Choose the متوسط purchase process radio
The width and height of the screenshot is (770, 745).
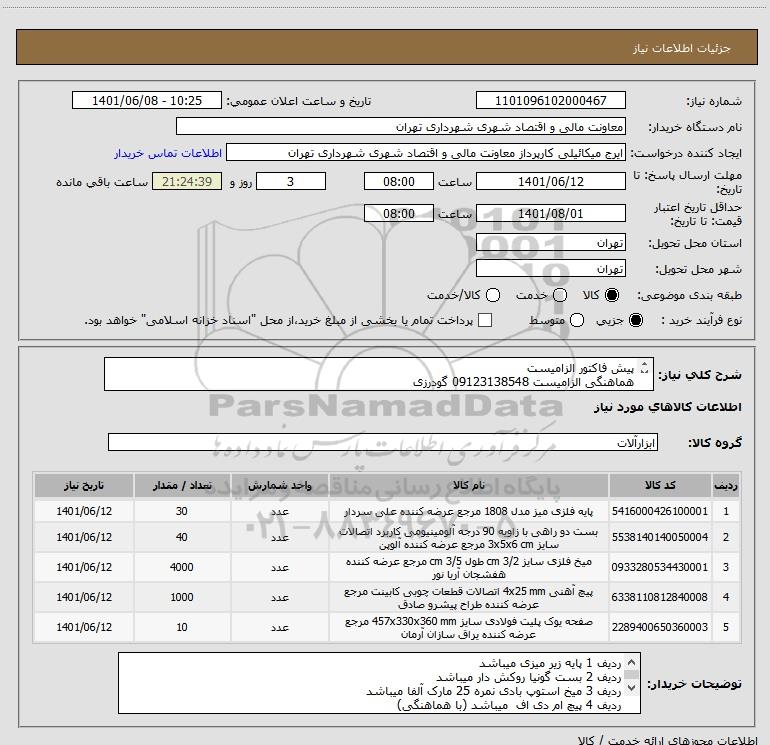click(577, 321)
